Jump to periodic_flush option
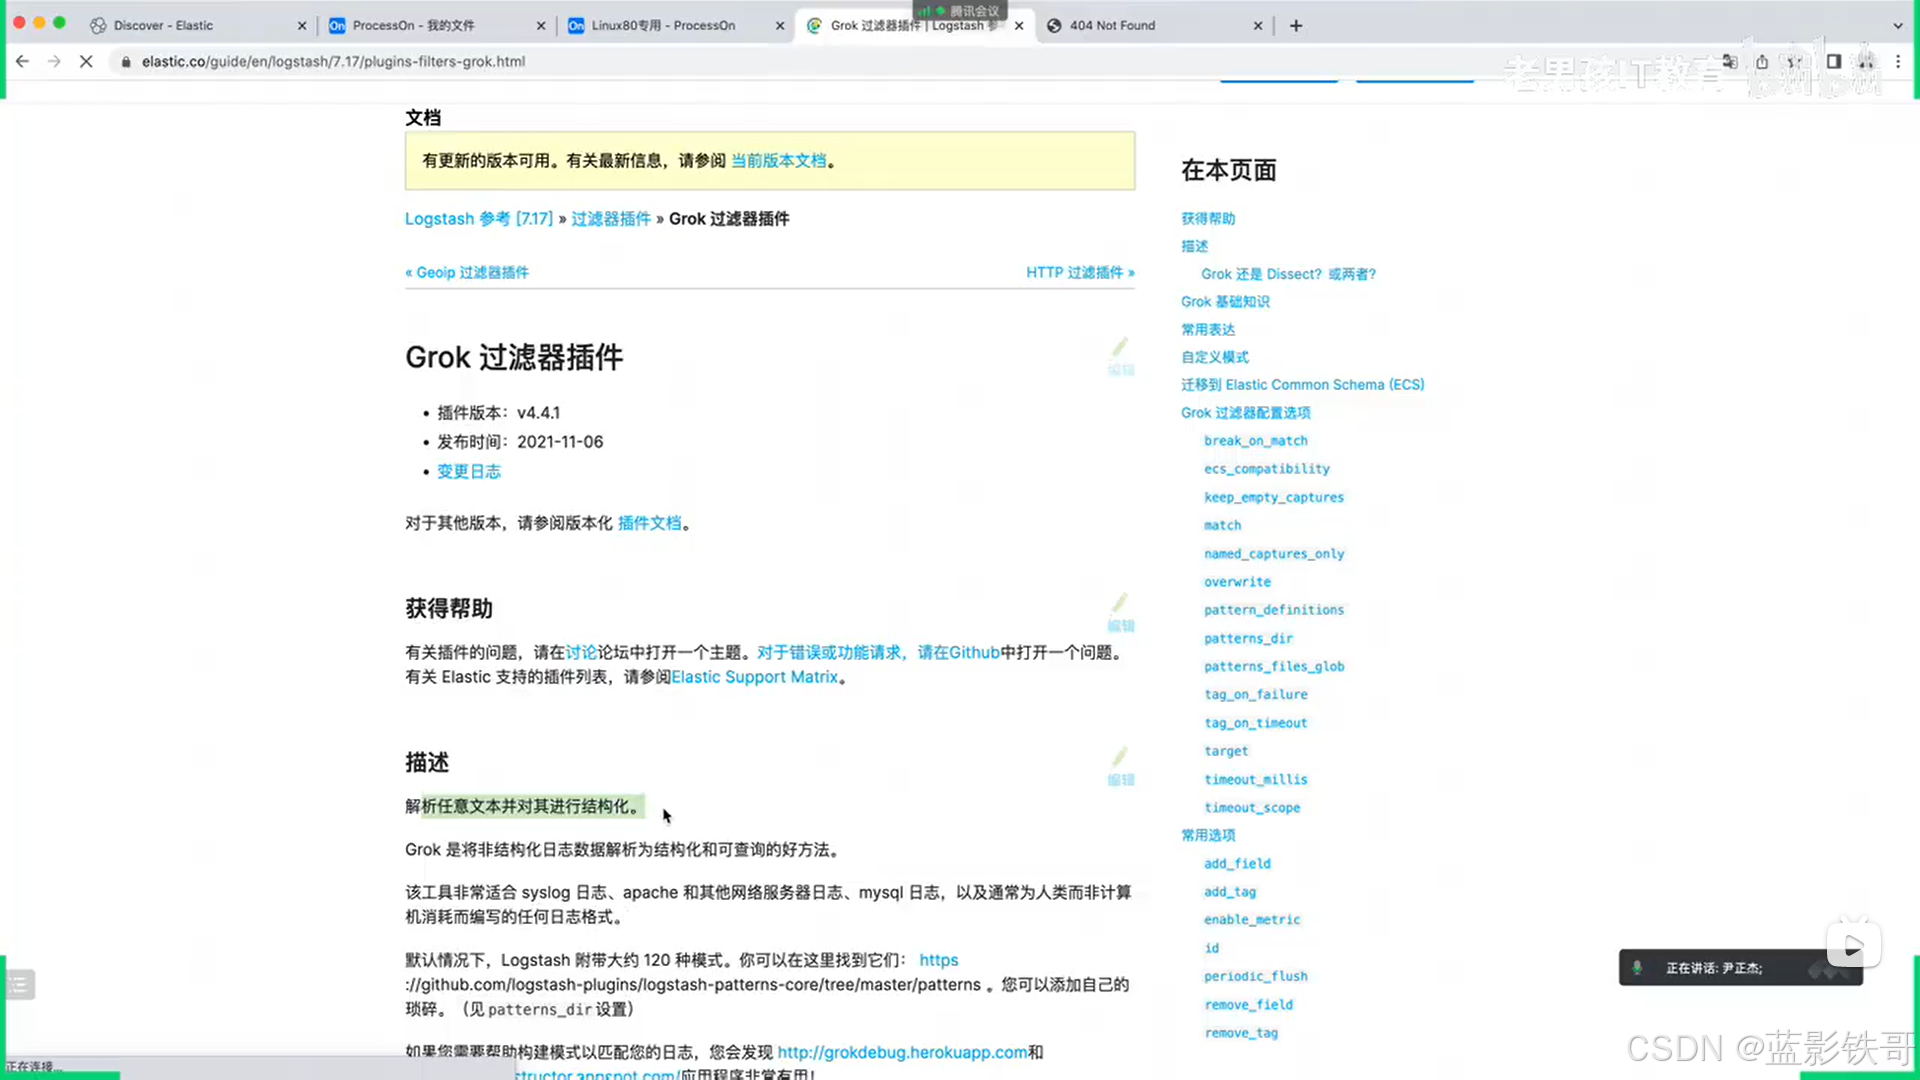The height and width of the screenshot is (1080, 1920). pyautogui.click(x=1255, y=976)
